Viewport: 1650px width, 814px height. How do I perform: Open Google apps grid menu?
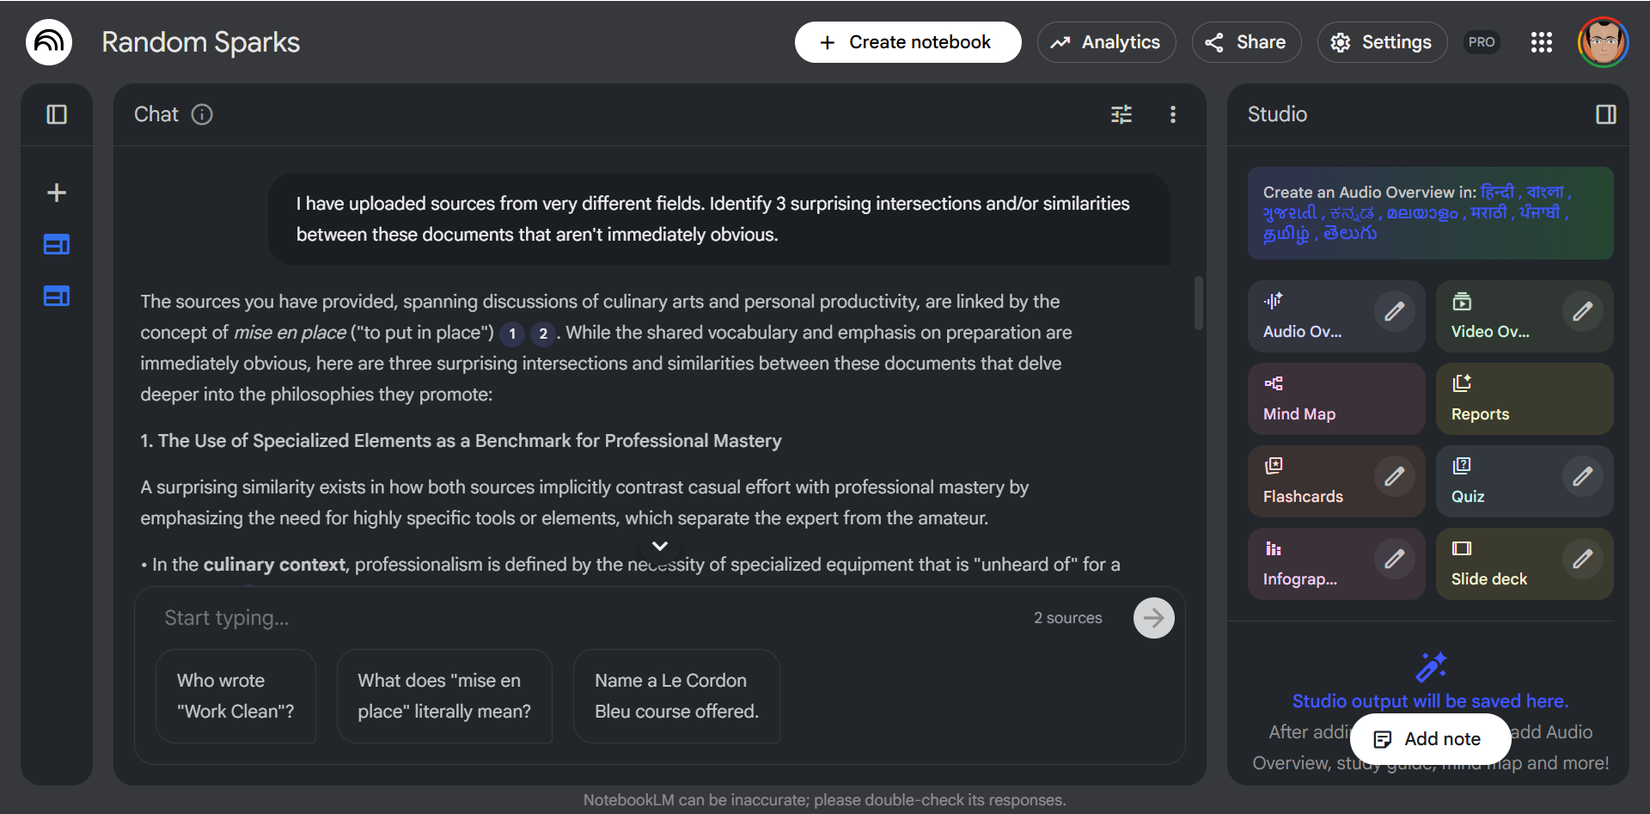[1541, 42]
